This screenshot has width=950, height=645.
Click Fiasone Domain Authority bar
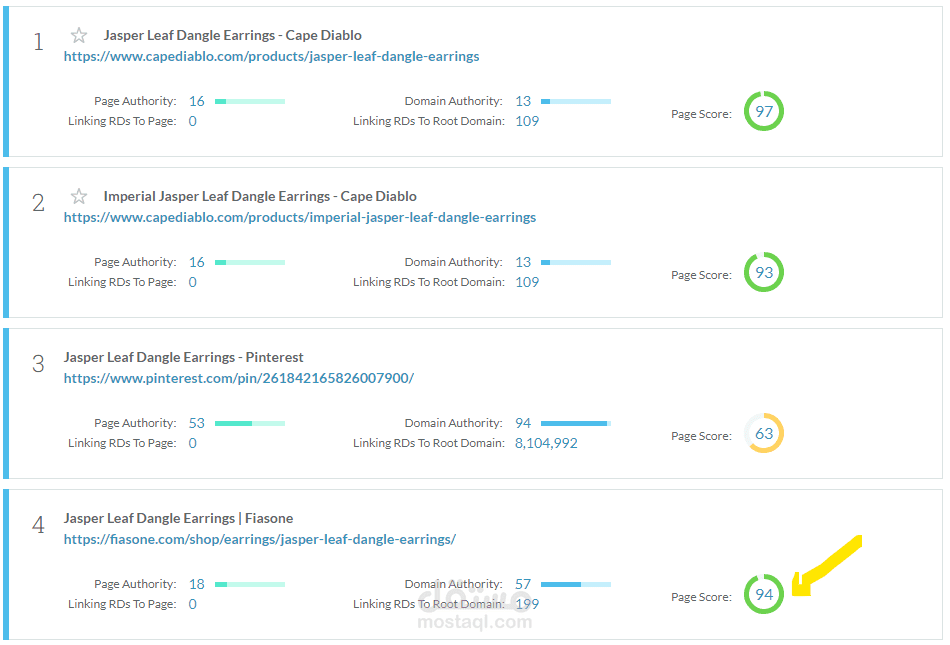tap(575, 584)
